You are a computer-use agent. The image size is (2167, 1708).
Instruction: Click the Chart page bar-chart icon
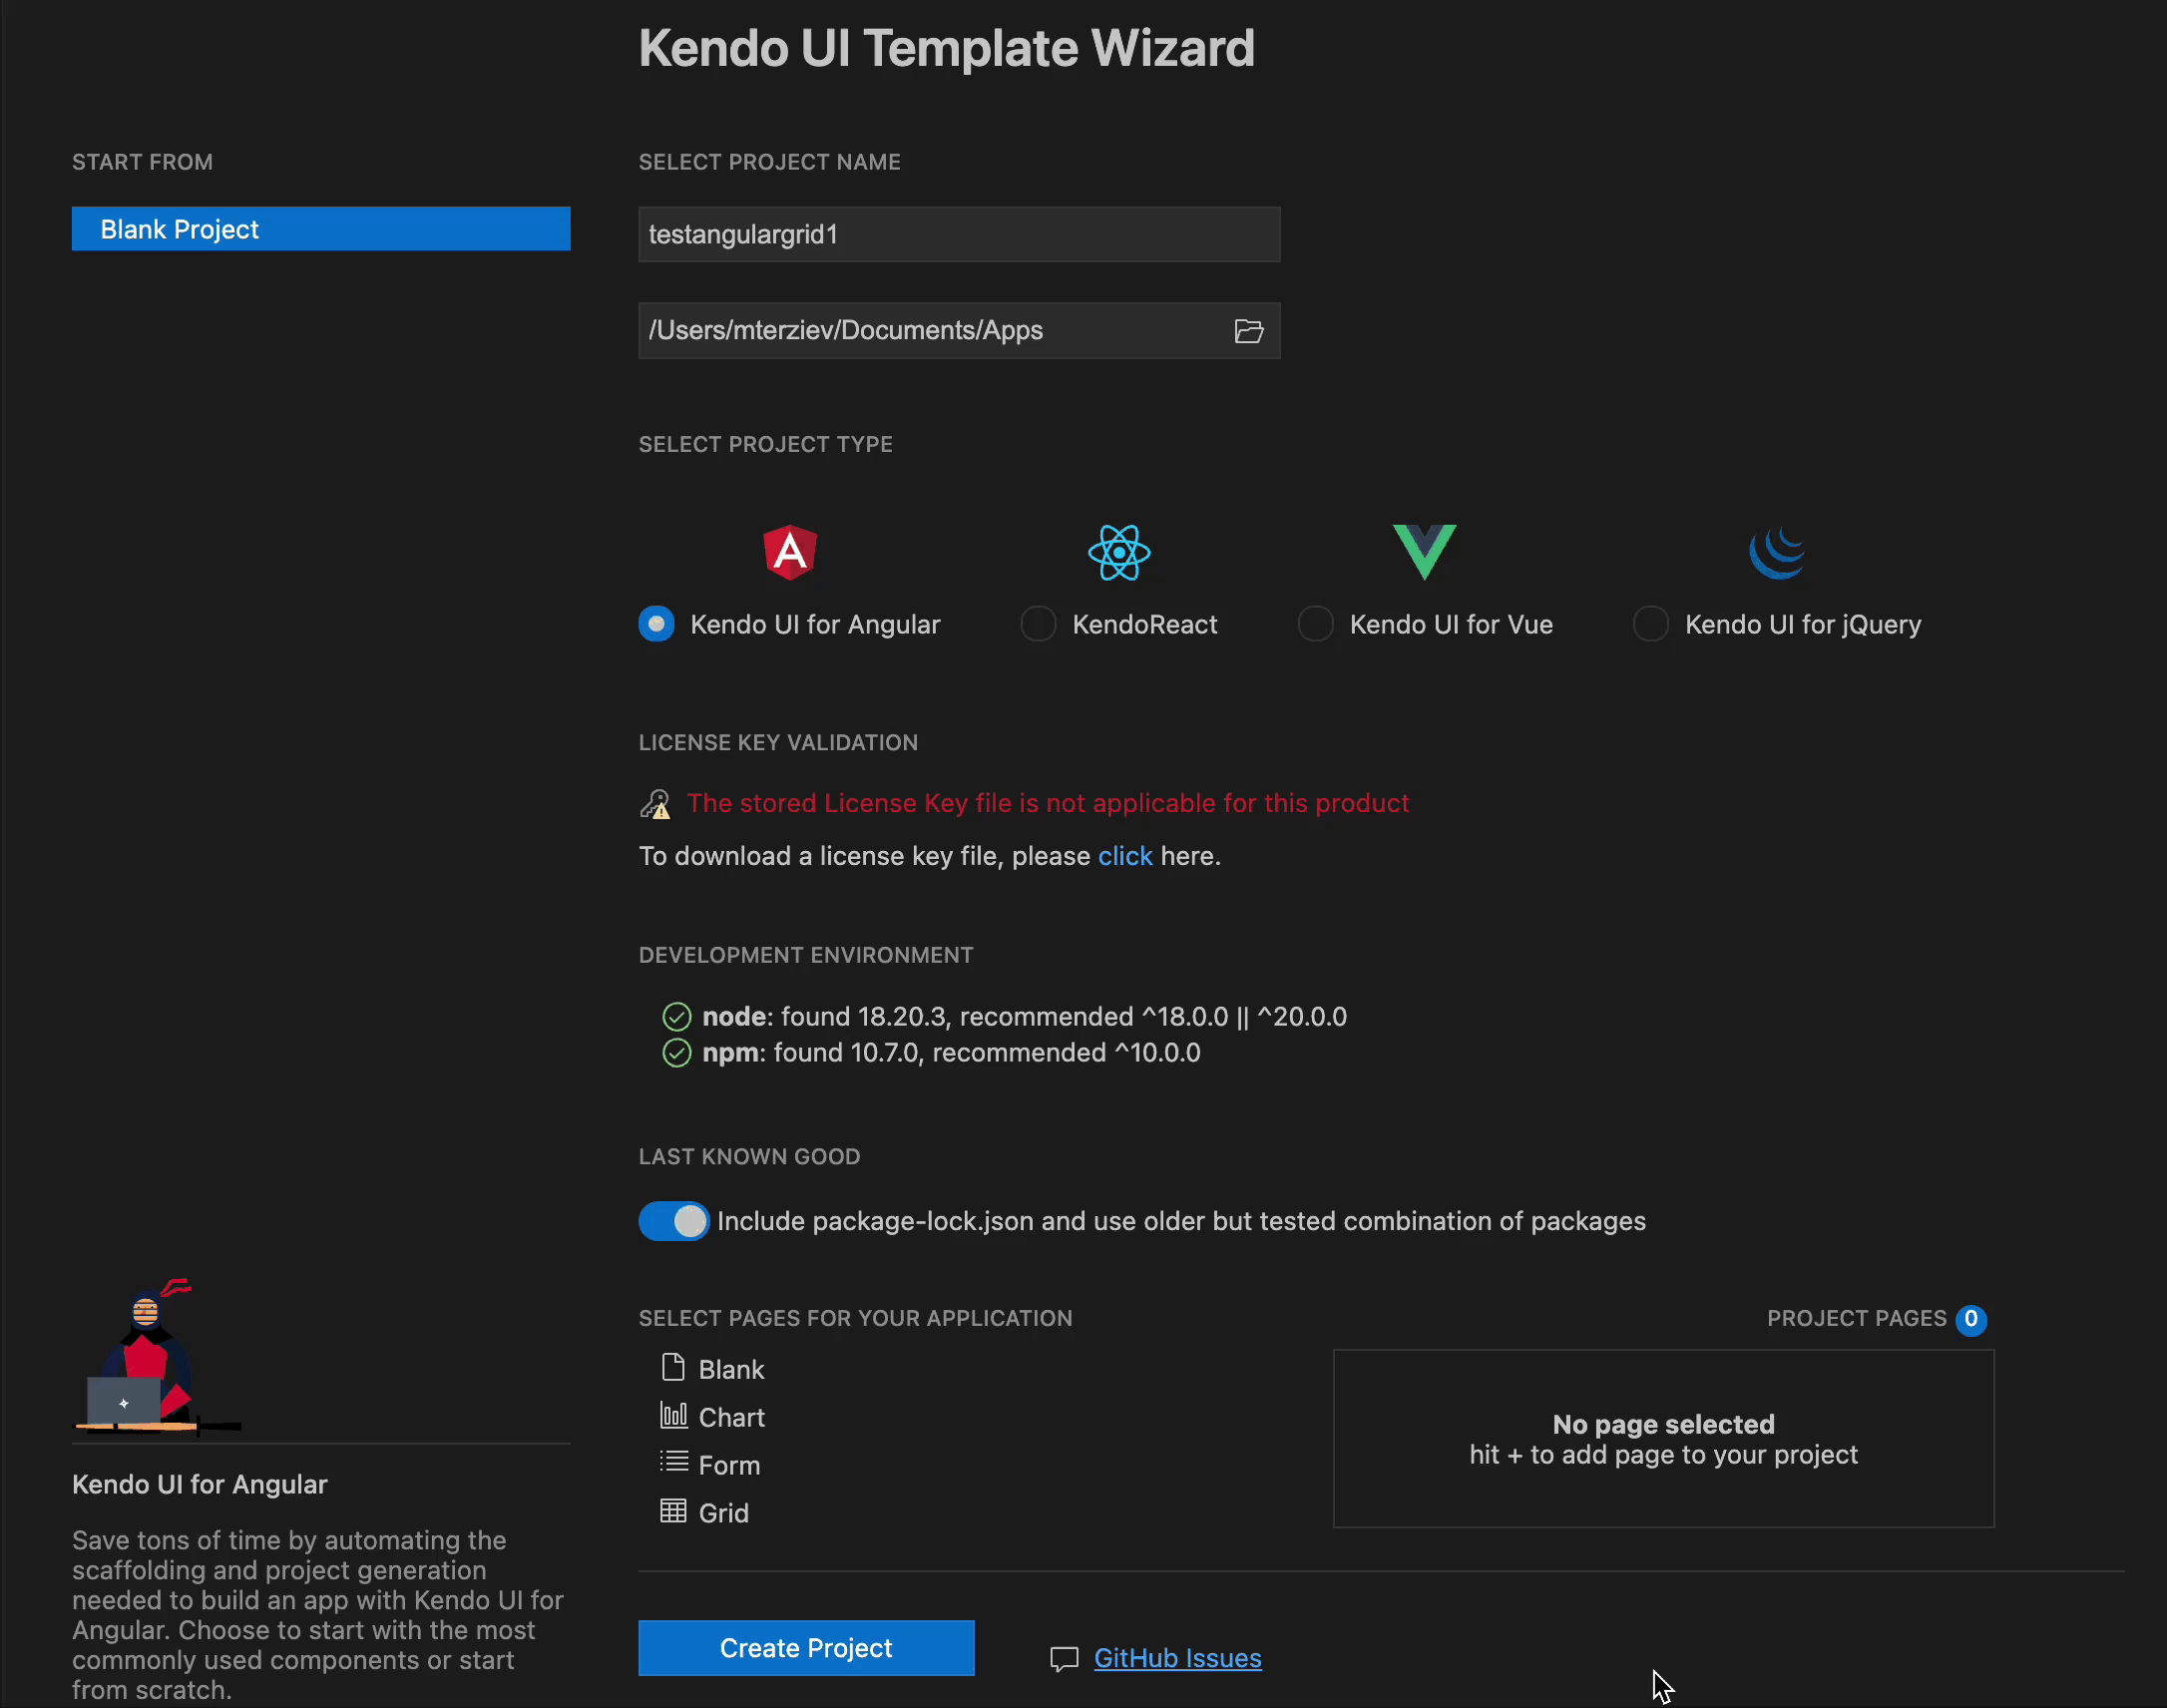tap(673, 1415)
